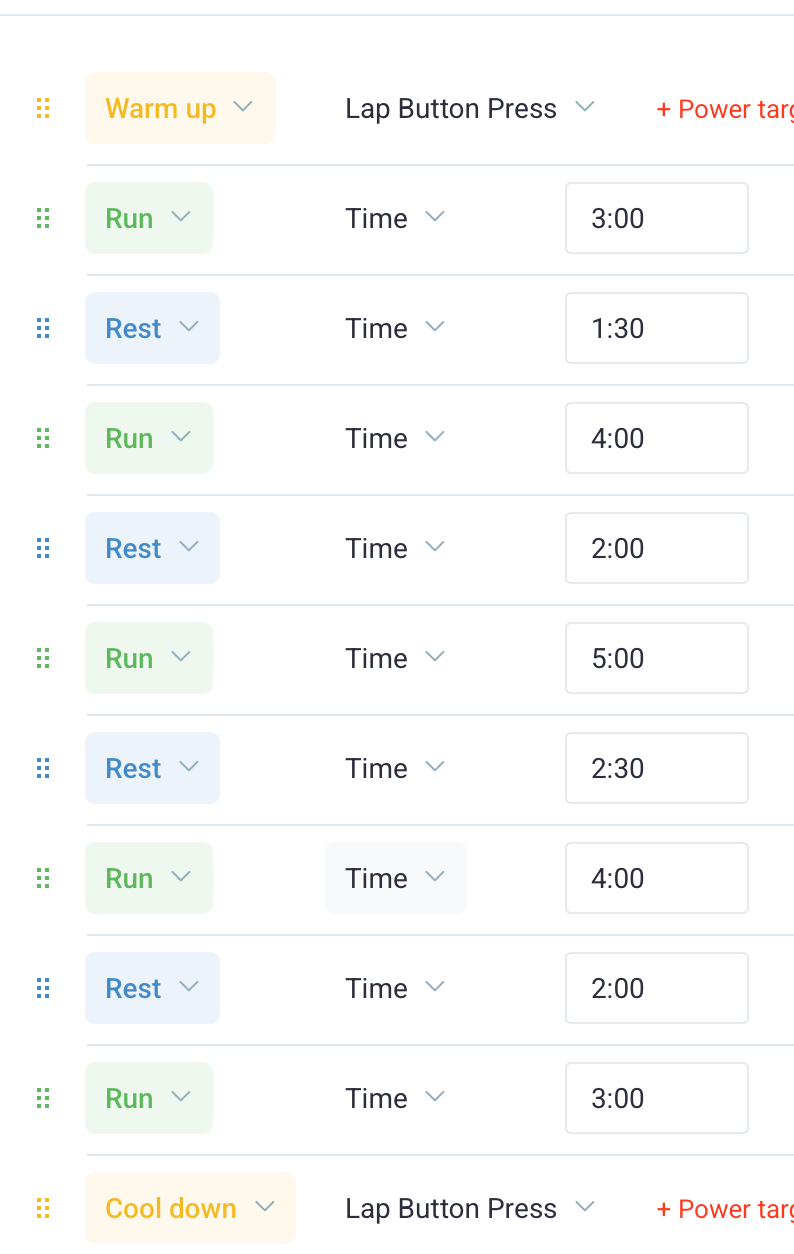Viewport: 794px width, 1254px height.
Task: Click the drag handle of the first 2:00 Rest step
Action: (43, 548)
